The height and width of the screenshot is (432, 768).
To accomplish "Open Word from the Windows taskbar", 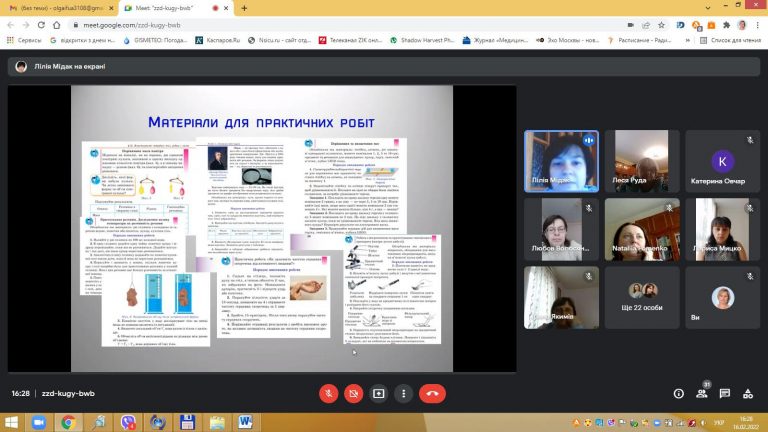I will (x=245, y=422).
